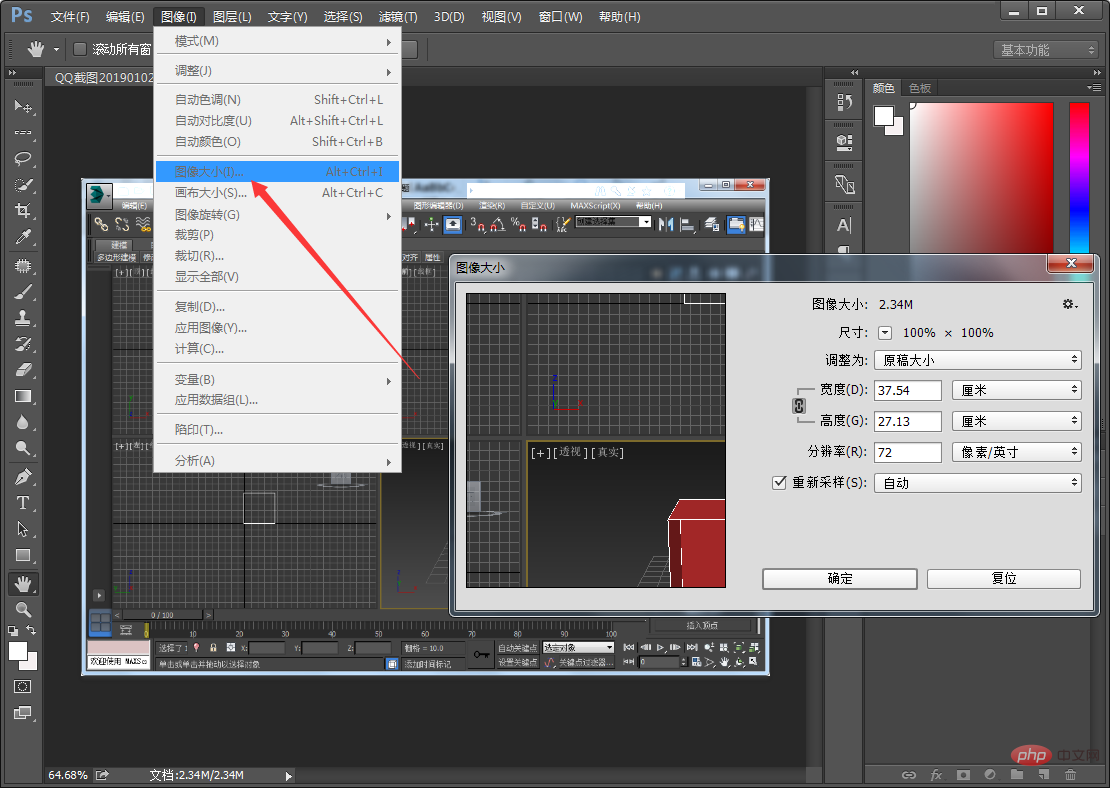Open status bar document info arrow
1110x788 pixels.
point(289,776)
